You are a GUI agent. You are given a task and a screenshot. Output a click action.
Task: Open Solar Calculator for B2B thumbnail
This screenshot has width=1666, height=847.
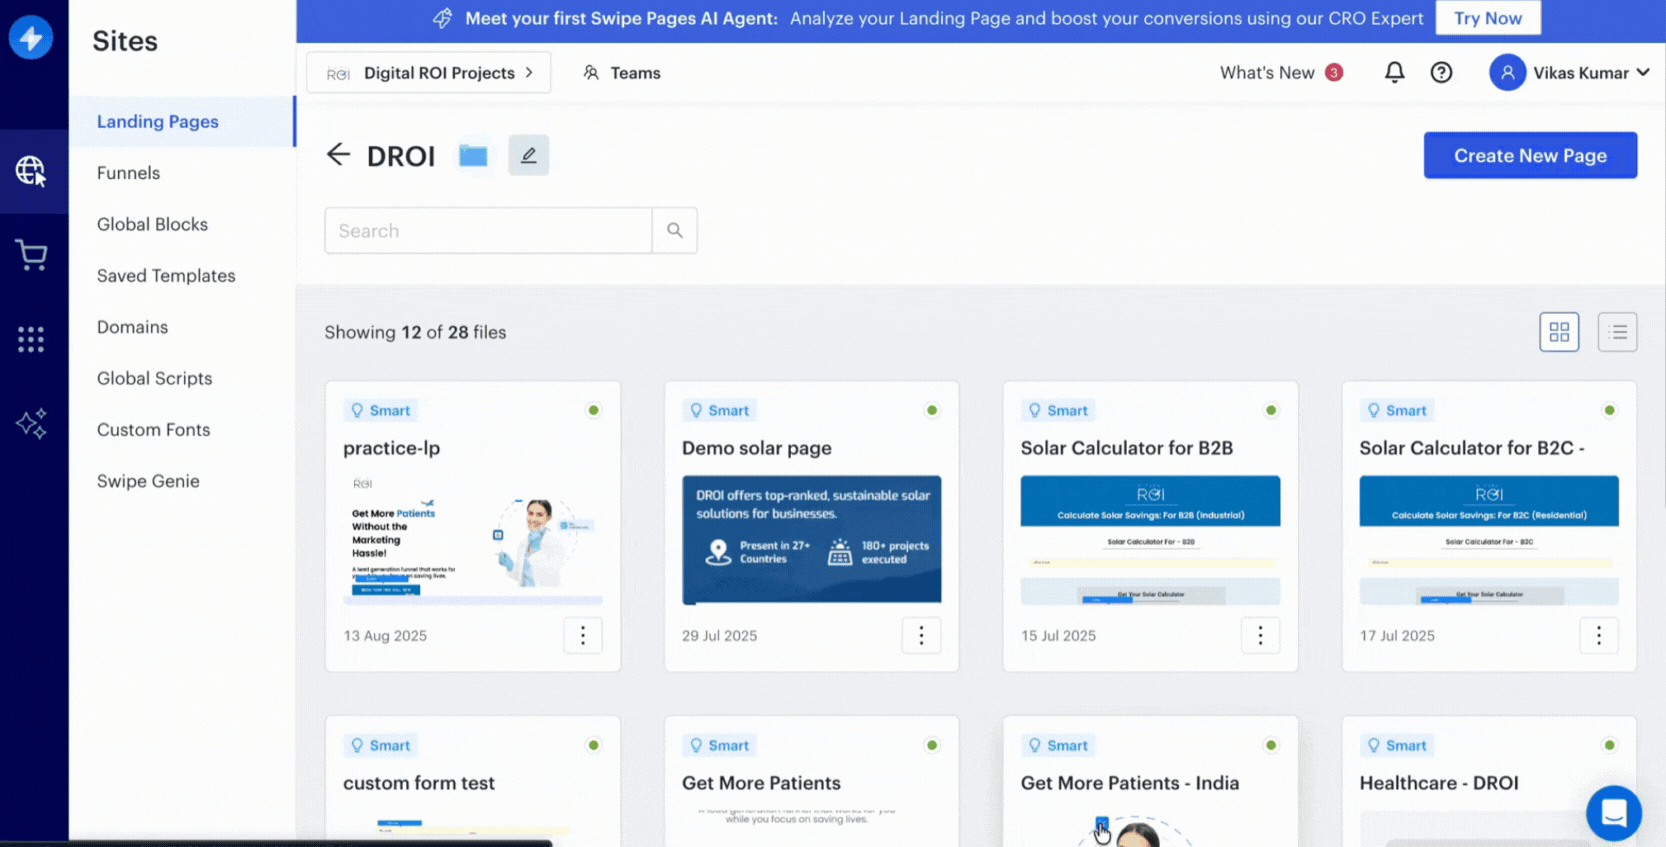[x=1150, y=540]
